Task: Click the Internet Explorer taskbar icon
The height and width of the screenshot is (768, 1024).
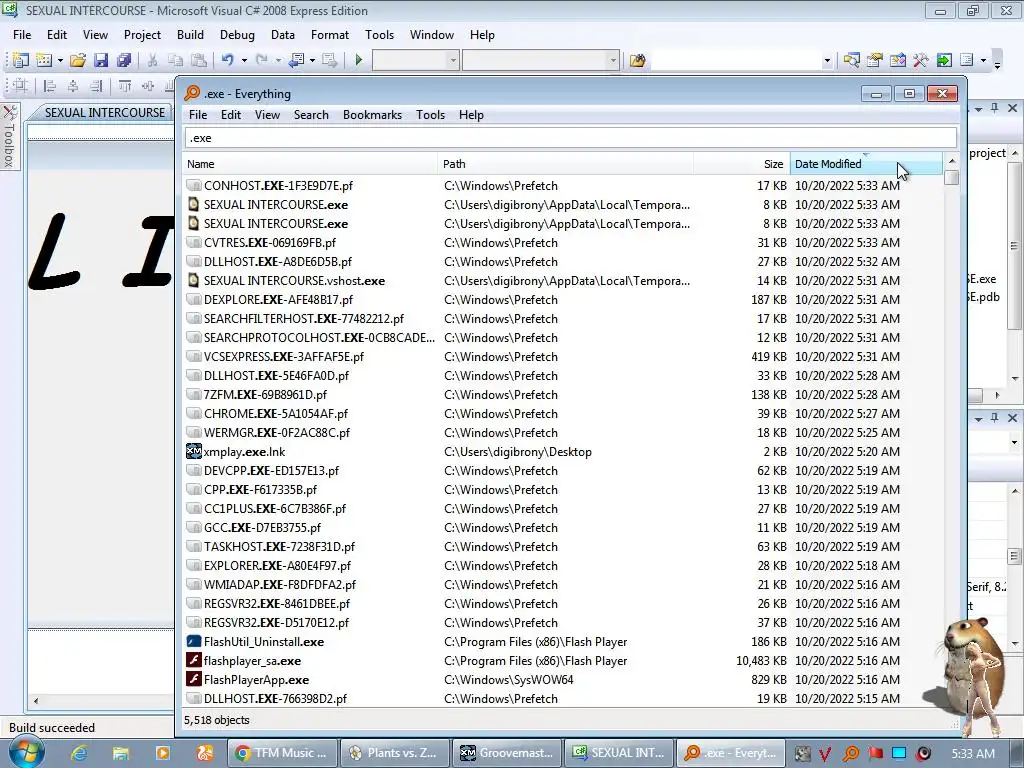Action: coord(80,753)
